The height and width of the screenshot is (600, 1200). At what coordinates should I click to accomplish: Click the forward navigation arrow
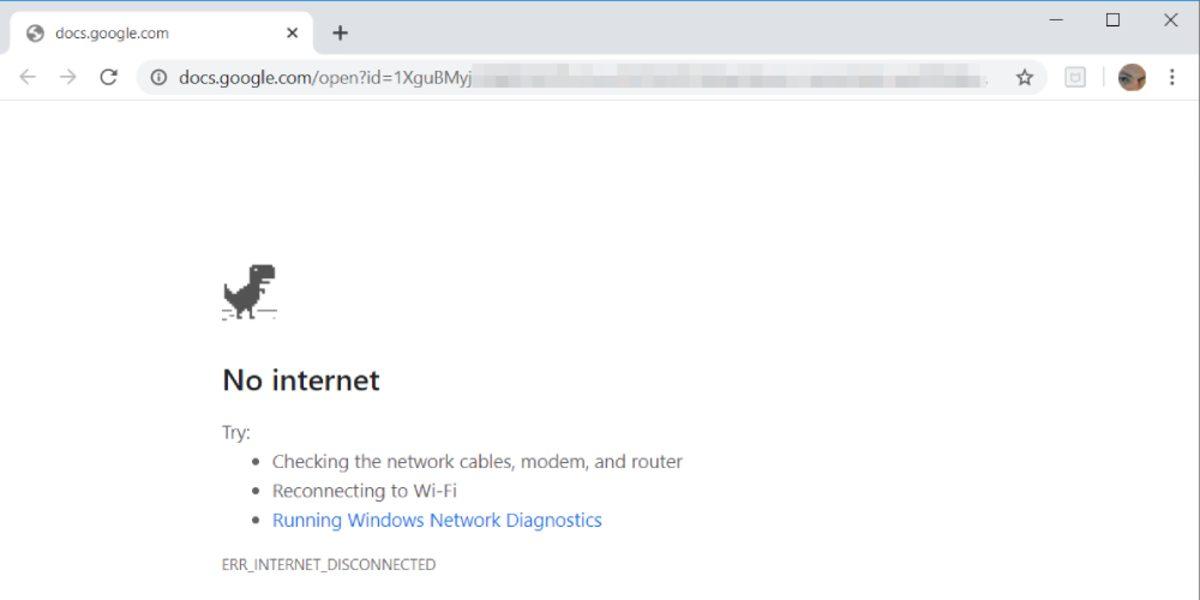(x=68, y=77)
